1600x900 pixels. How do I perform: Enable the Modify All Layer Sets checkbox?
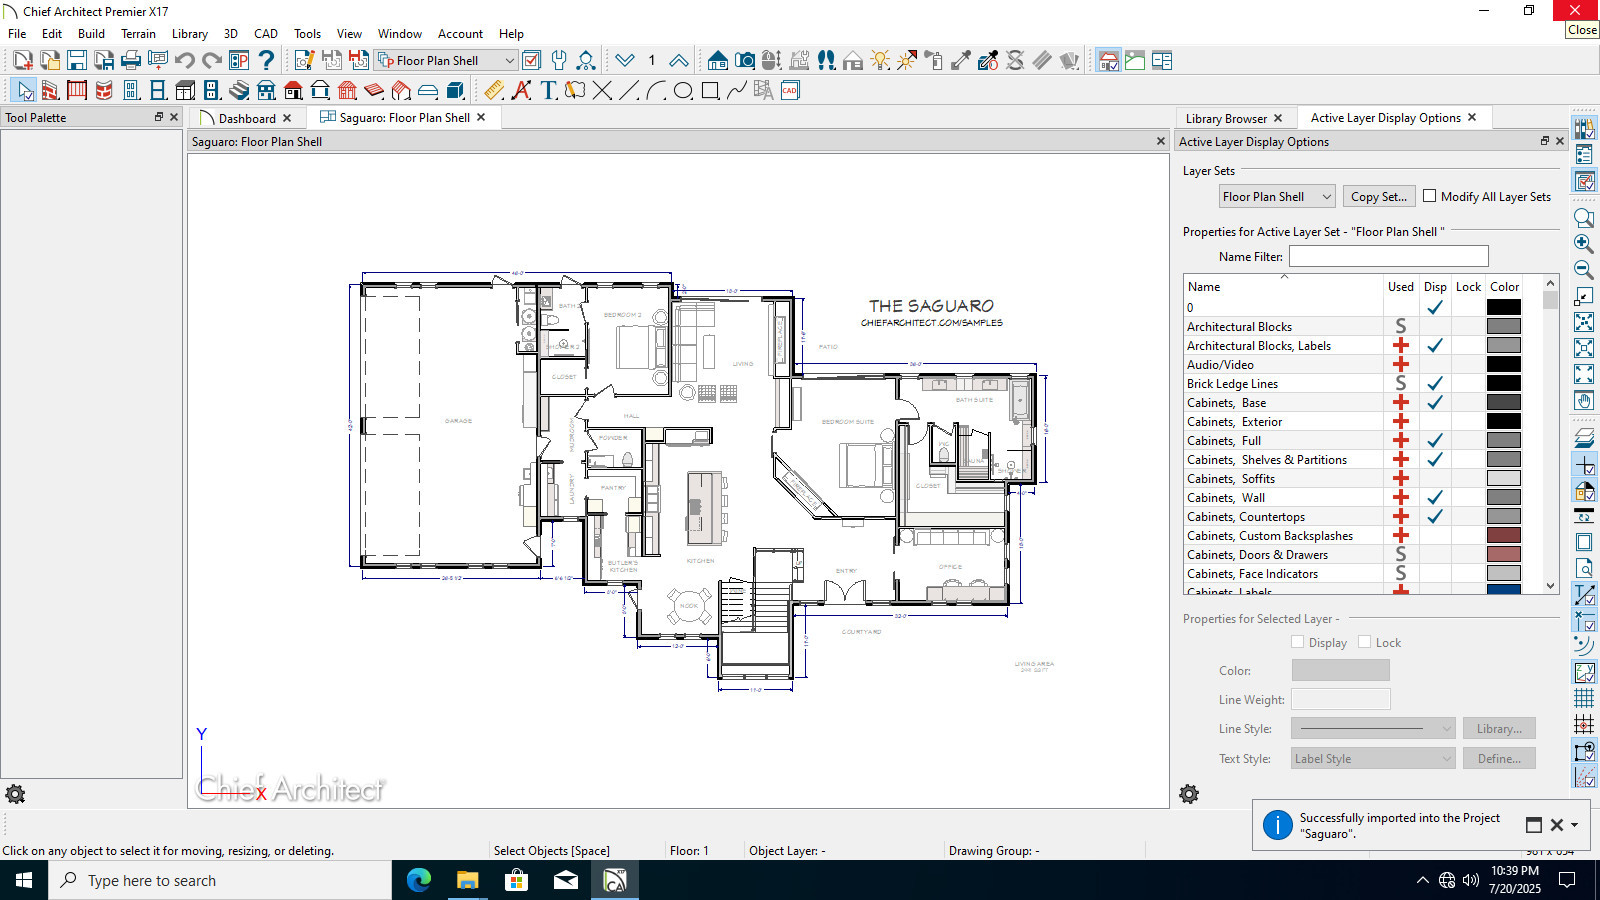1430,196
